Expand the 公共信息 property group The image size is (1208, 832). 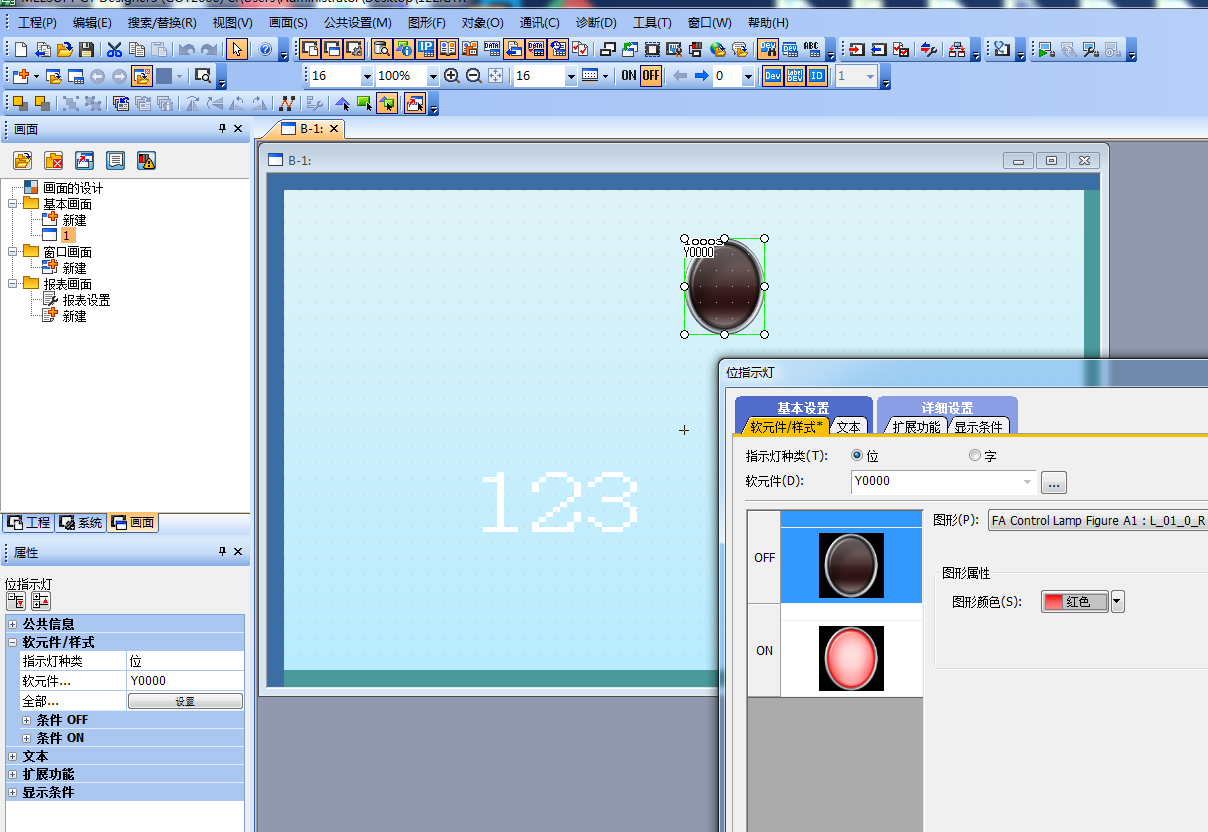coord(12,624)
